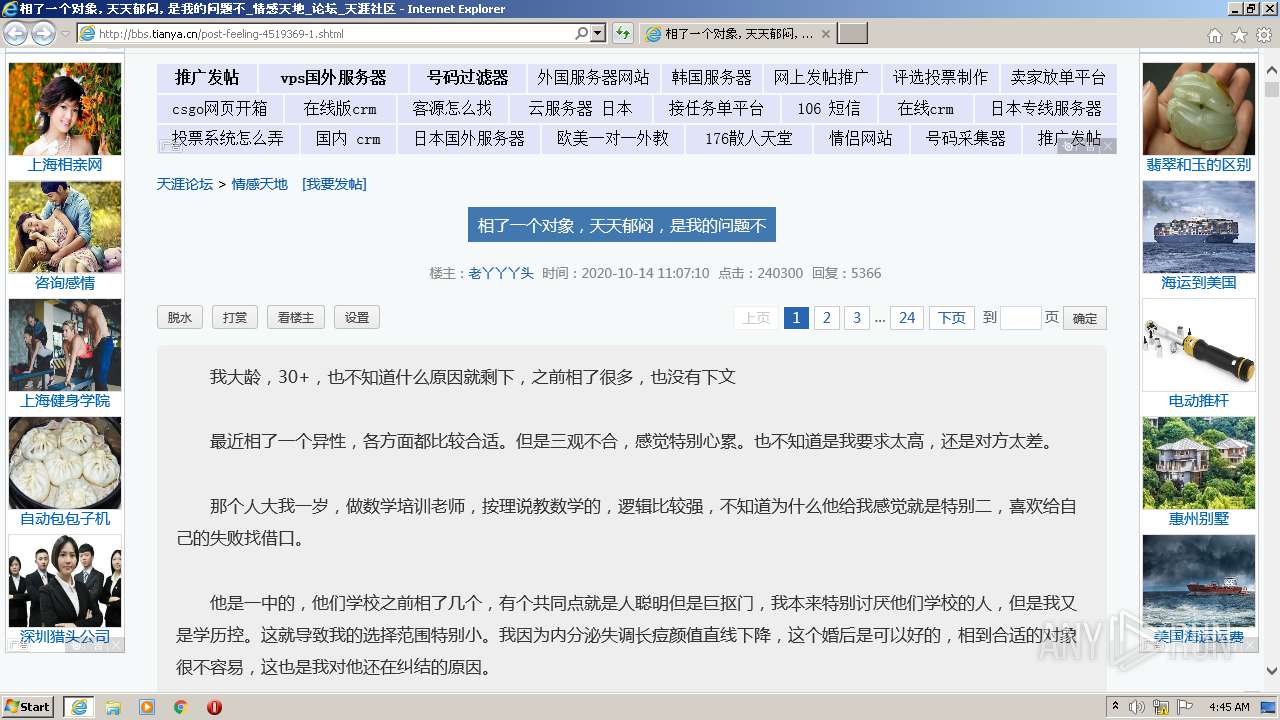Open Windows Explorer folder icon in taskbar
The width and height of the screenshot is (1280, 720).
[x=113, y=707]
